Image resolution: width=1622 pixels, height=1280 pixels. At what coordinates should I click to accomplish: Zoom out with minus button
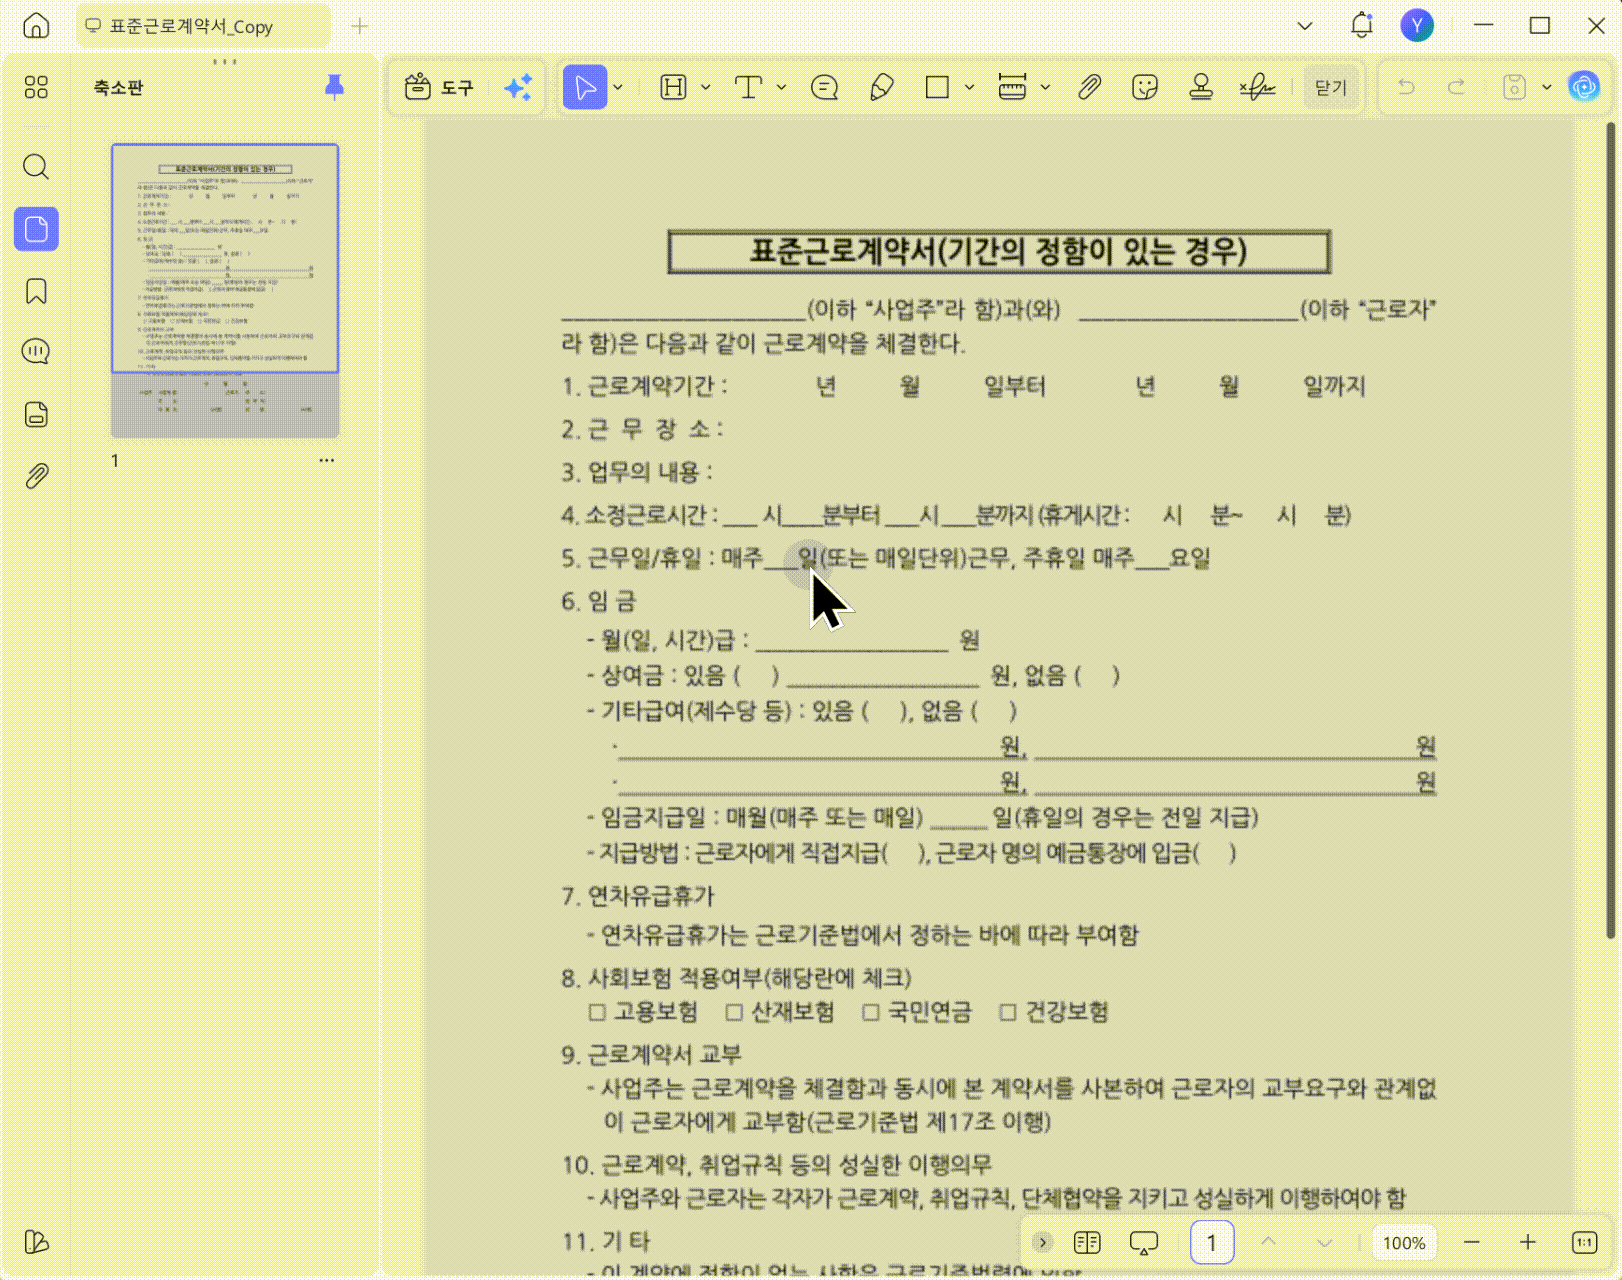point(1472,1243)
